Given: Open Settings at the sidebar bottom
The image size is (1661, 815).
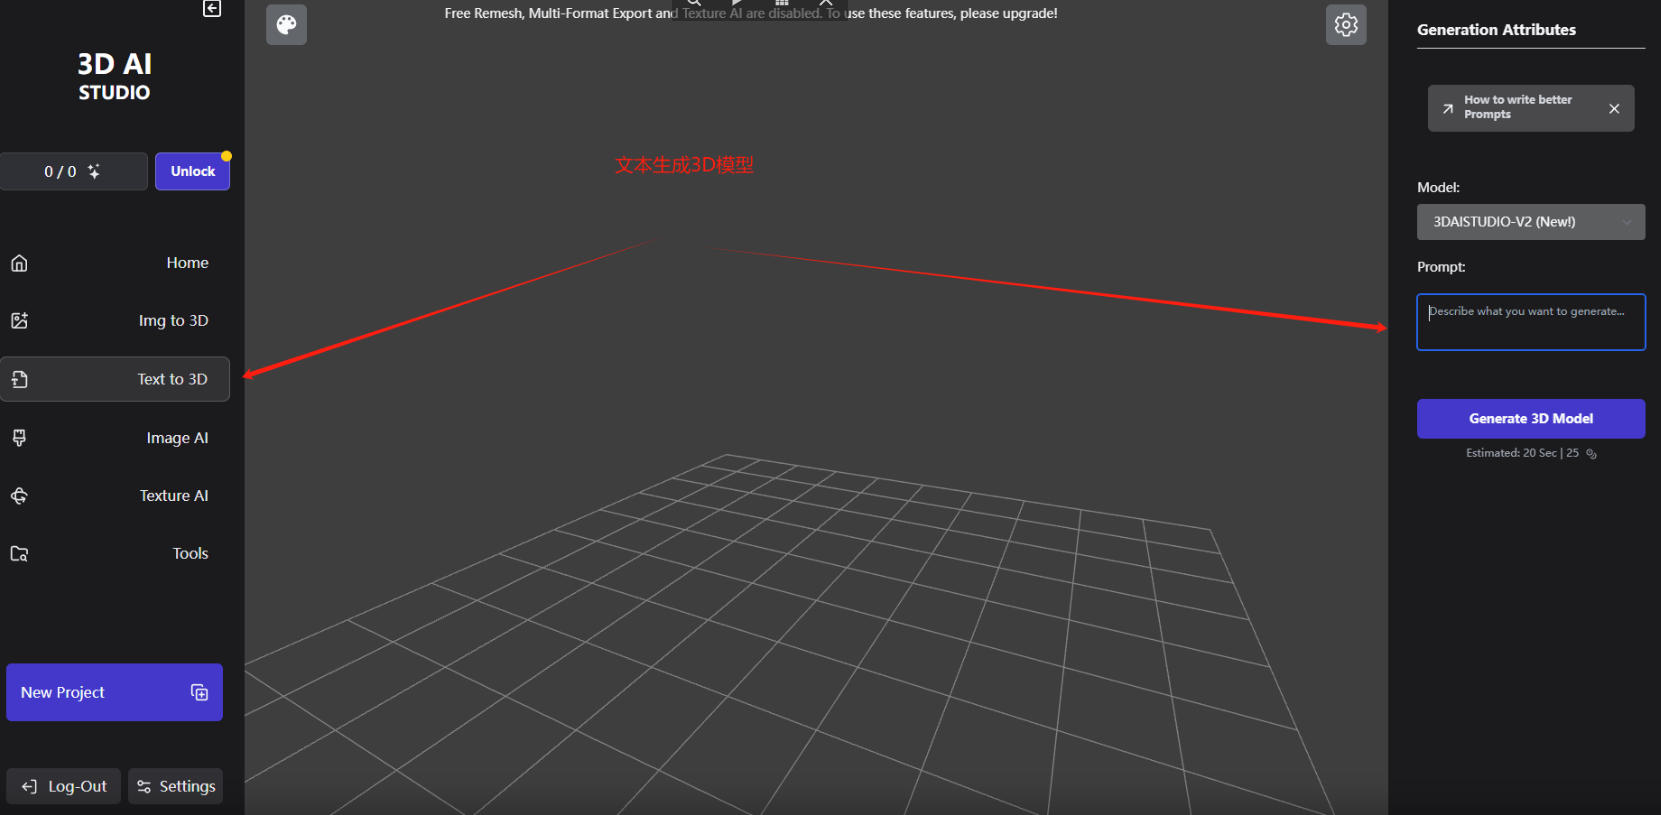Looking at the screenshot, I should point(175,786).
